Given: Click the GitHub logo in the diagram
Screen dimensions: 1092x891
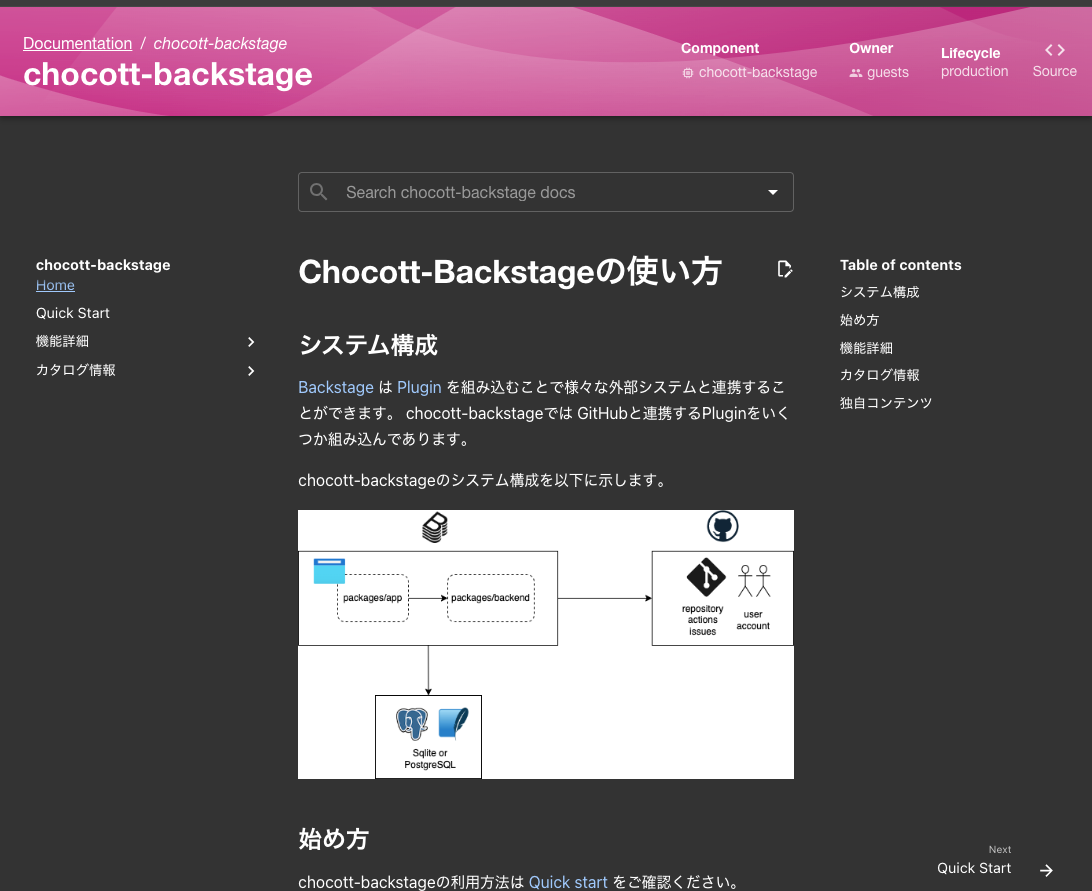Looking at the screenshot, I should click(x=722, y=527).
